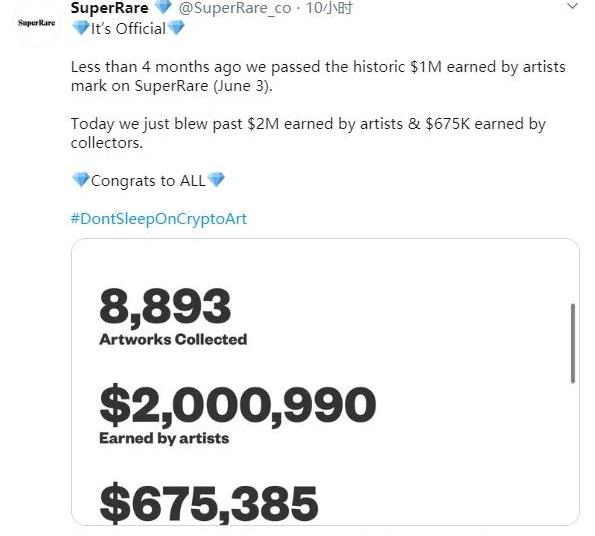Click the Congrats to ALL text
This screenshot has width=595, height=536.
point(148,181)
